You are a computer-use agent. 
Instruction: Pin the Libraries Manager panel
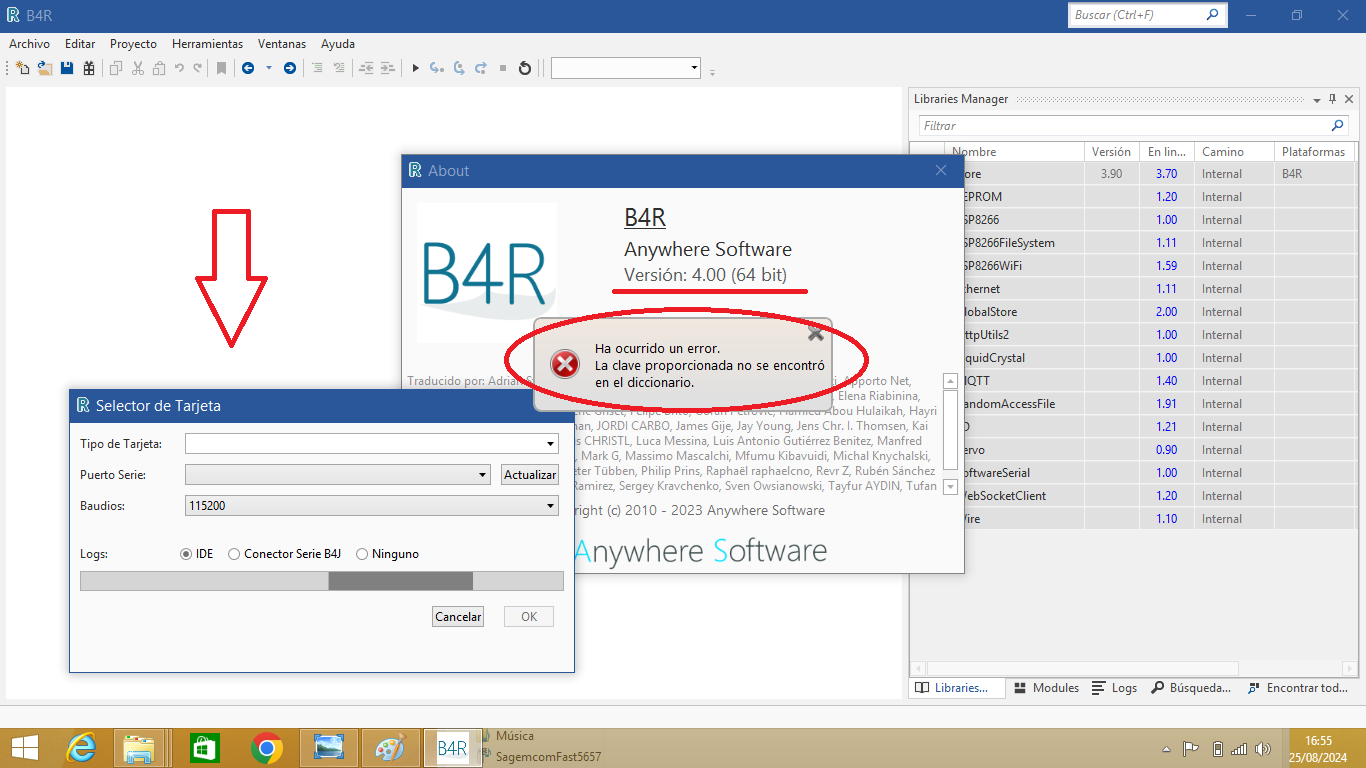pyautogui.click(x=1332, y=99)
